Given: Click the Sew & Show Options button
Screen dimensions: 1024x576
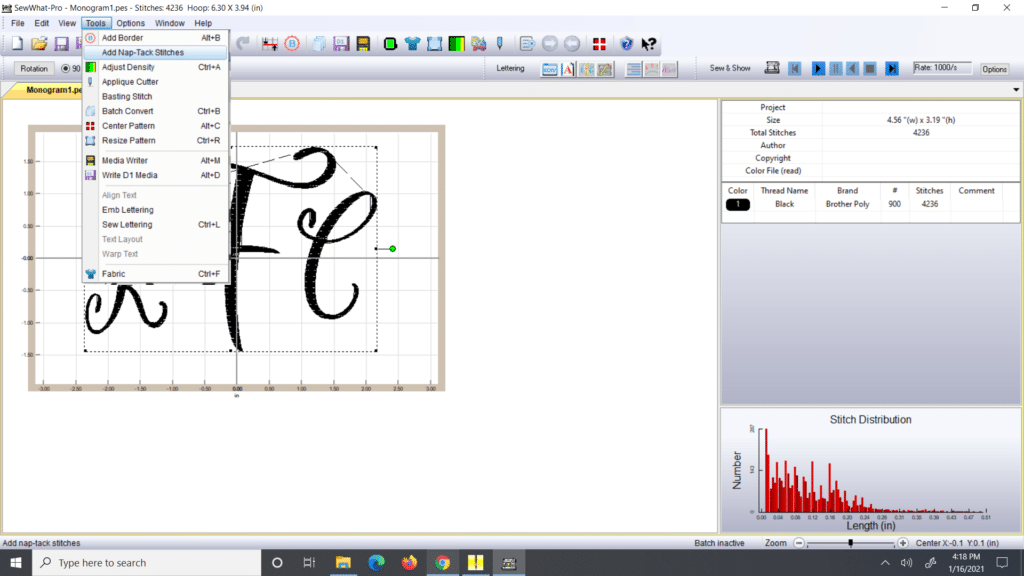Looking at the screenshot, I should 994,69.
